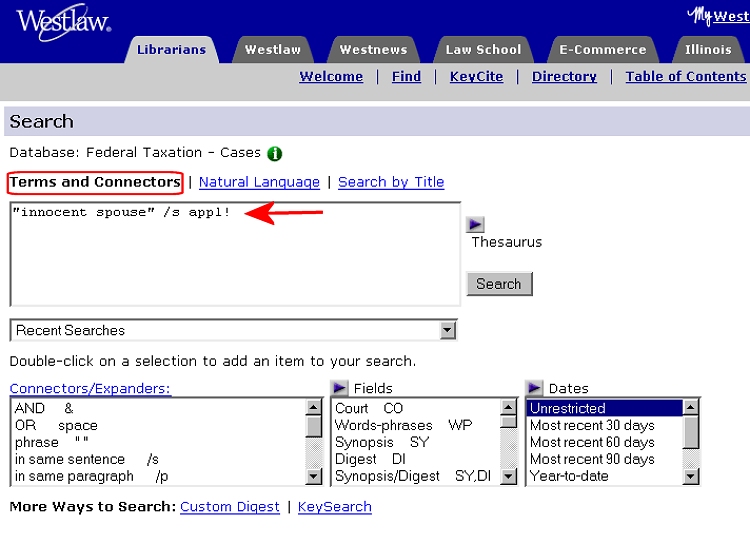Click the green database info icon
Viewport: 750px width, 544px height.
click(x=275, y=154)
